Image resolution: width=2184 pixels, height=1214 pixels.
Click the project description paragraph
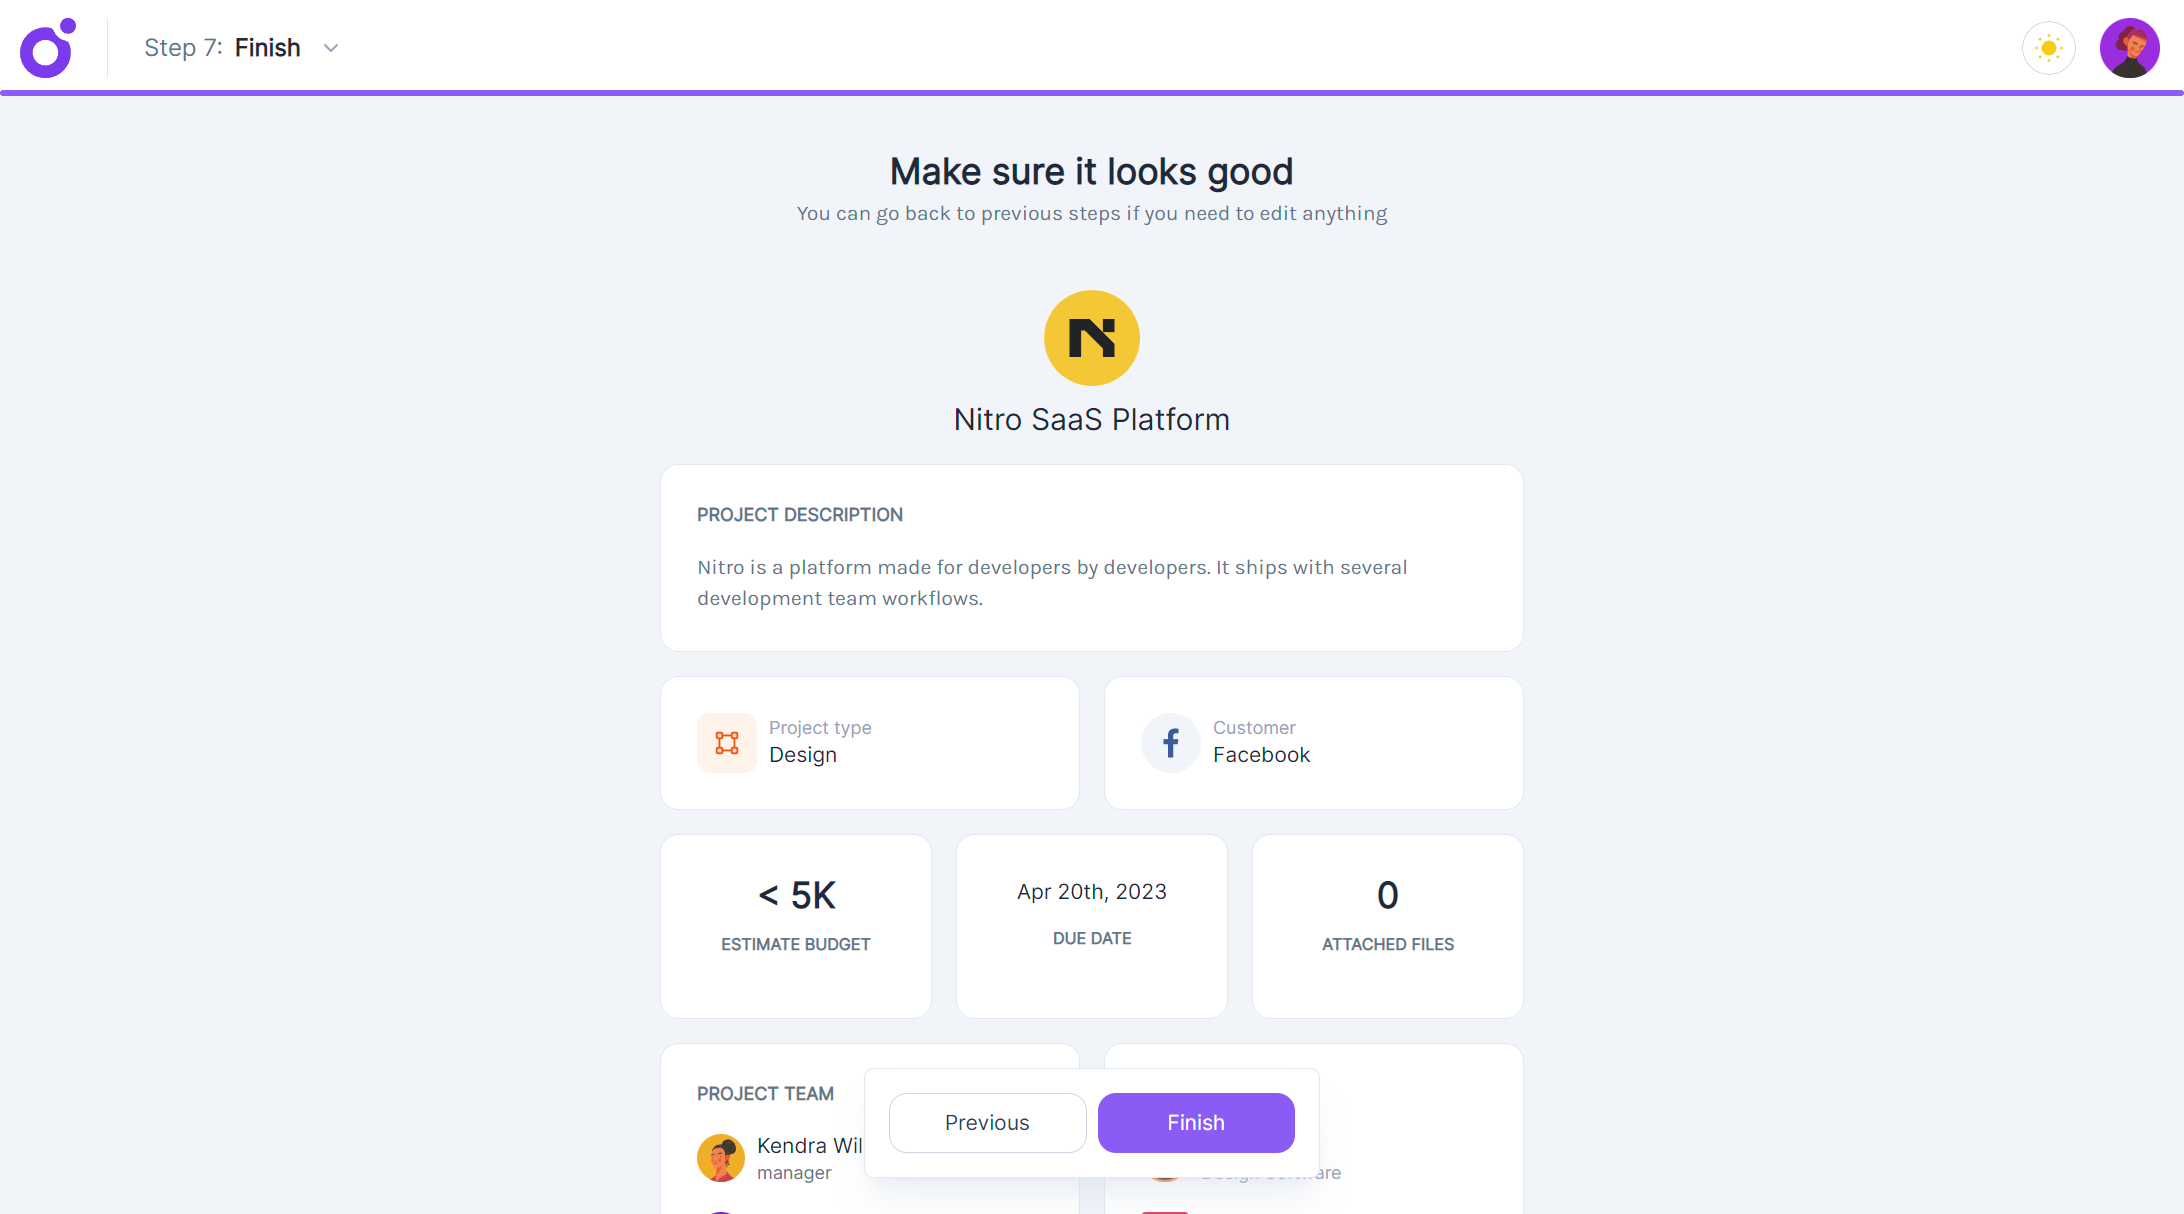tap(1052, 583)
